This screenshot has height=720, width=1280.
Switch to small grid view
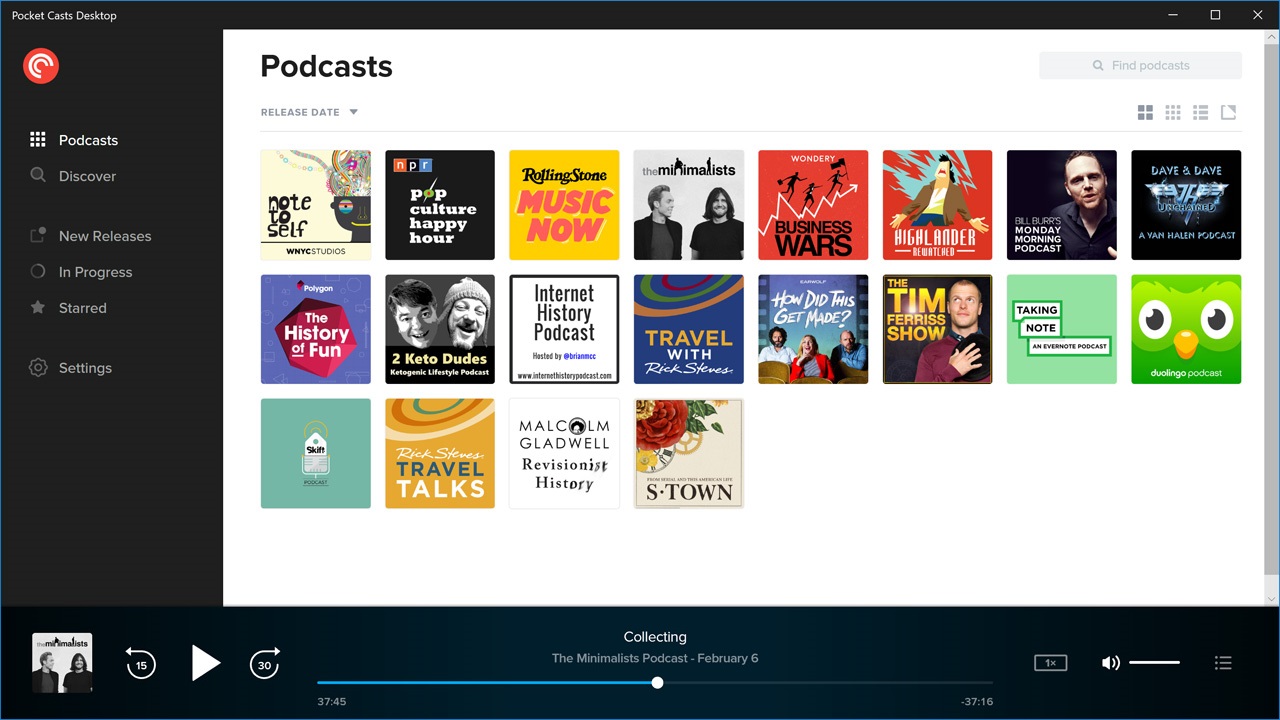pos(1172,111)
